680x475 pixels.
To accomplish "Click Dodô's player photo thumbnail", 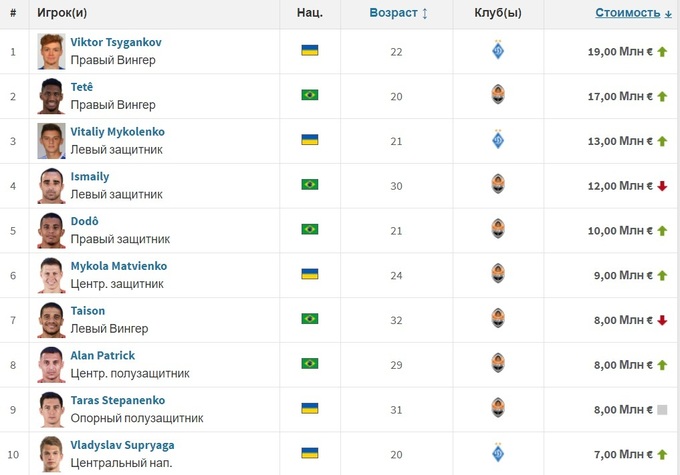I will tap(51, 230).
